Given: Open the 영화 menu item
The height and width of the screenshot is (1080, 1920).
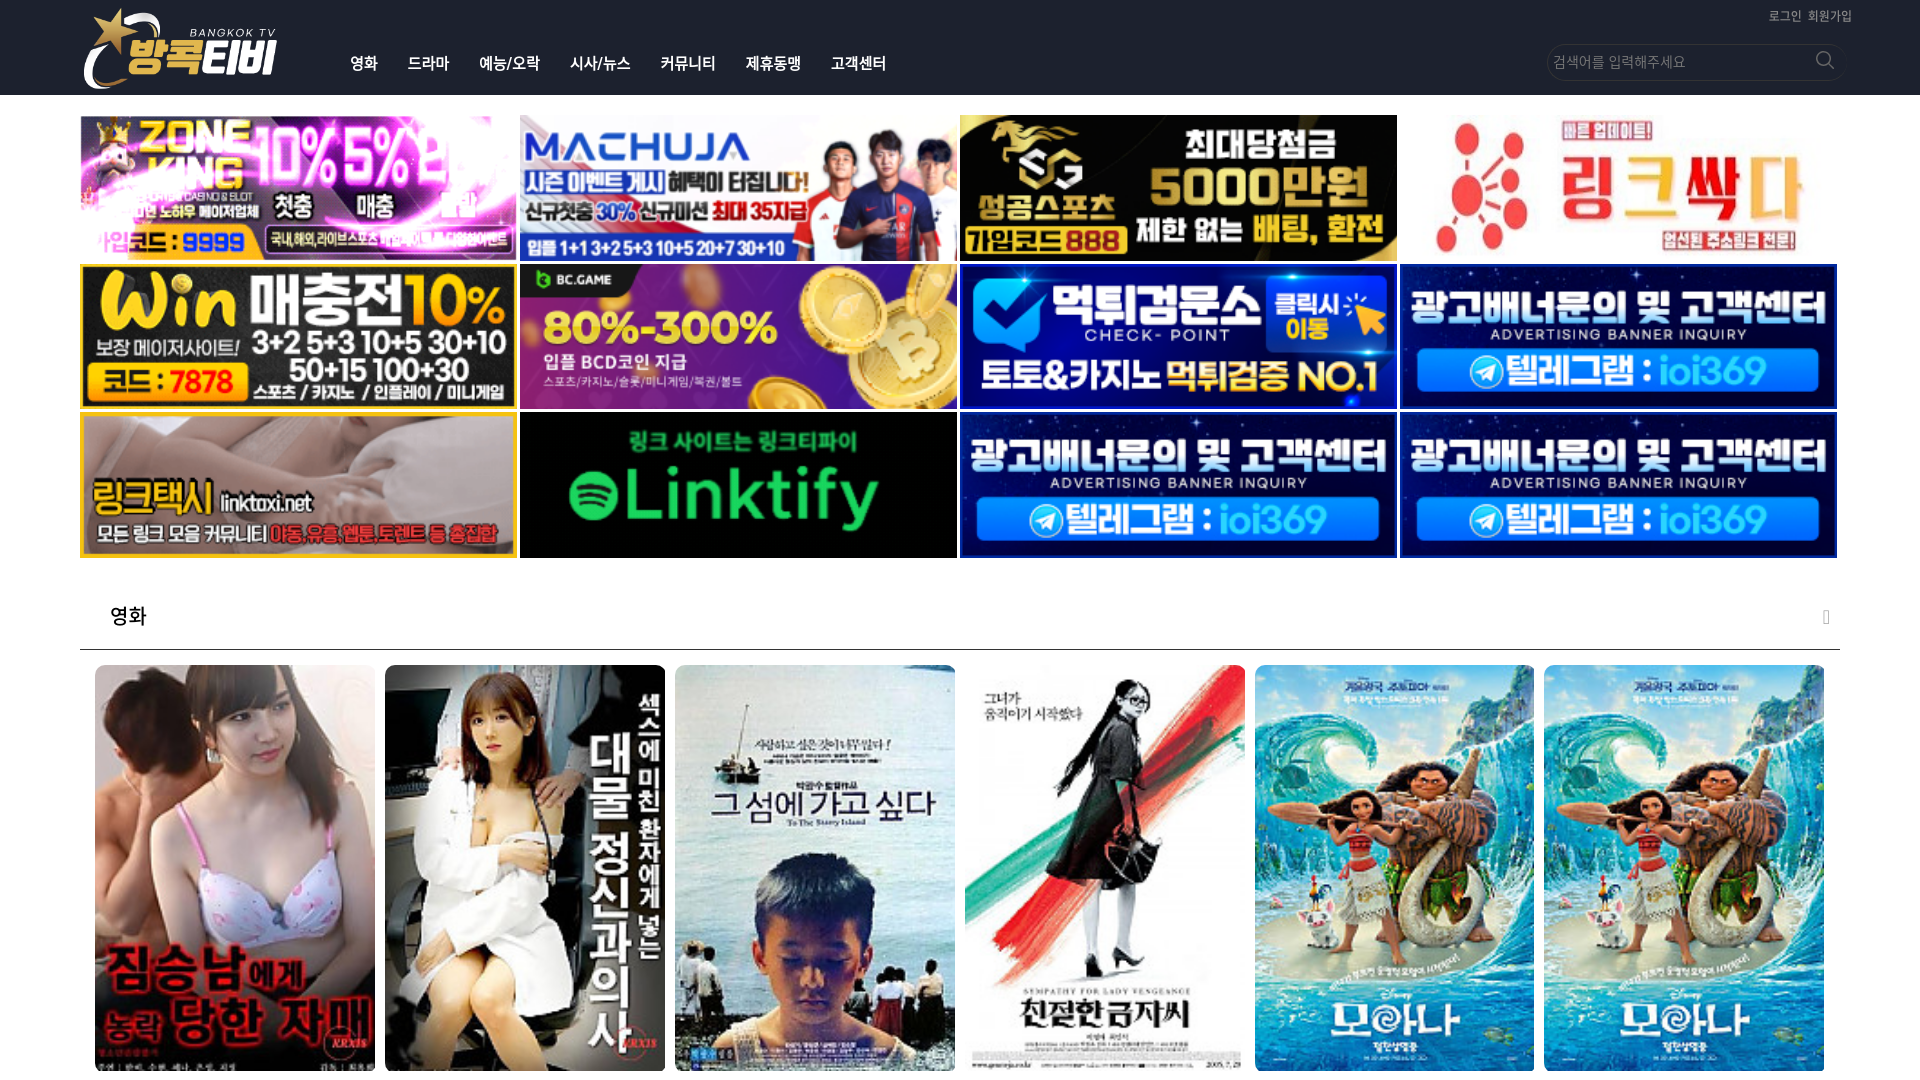Looking at the screenshot, I should click(x=364, y=63).
